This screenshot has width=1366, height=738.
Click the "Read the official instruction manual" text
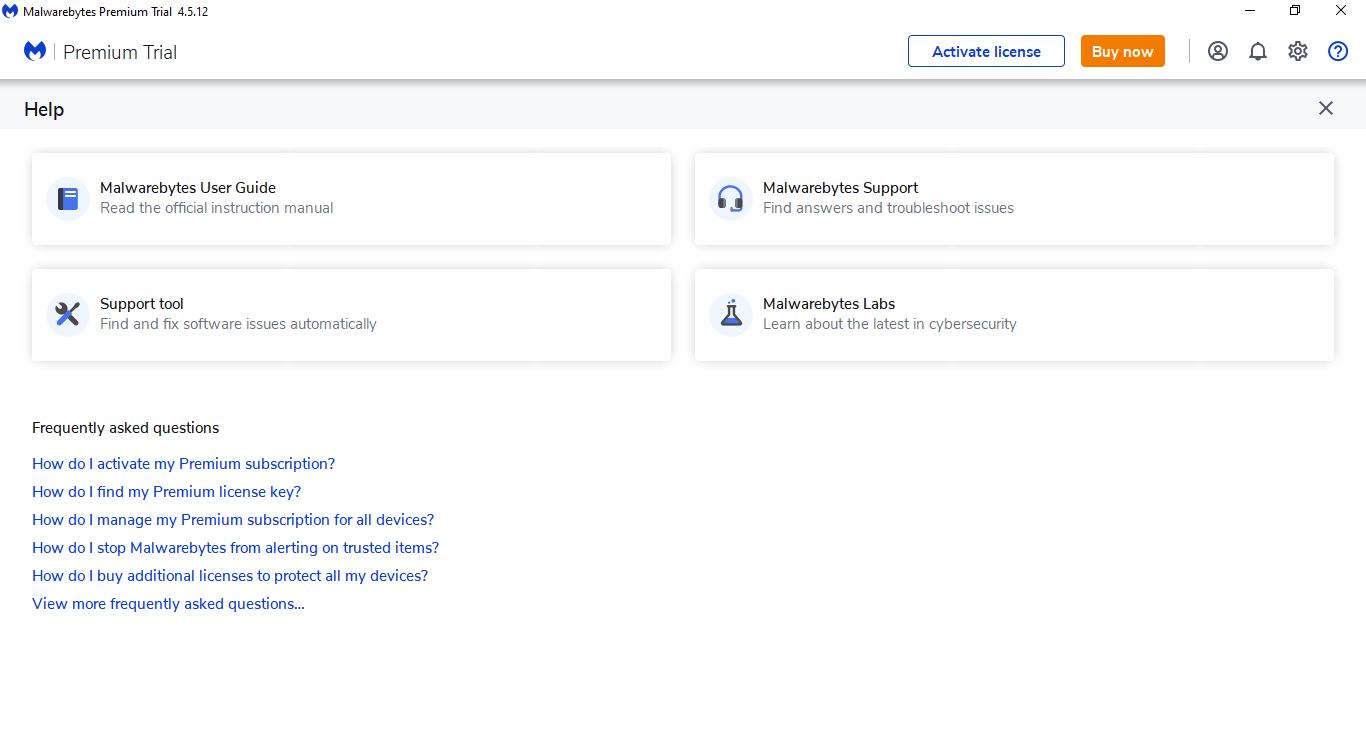point(217,208)
